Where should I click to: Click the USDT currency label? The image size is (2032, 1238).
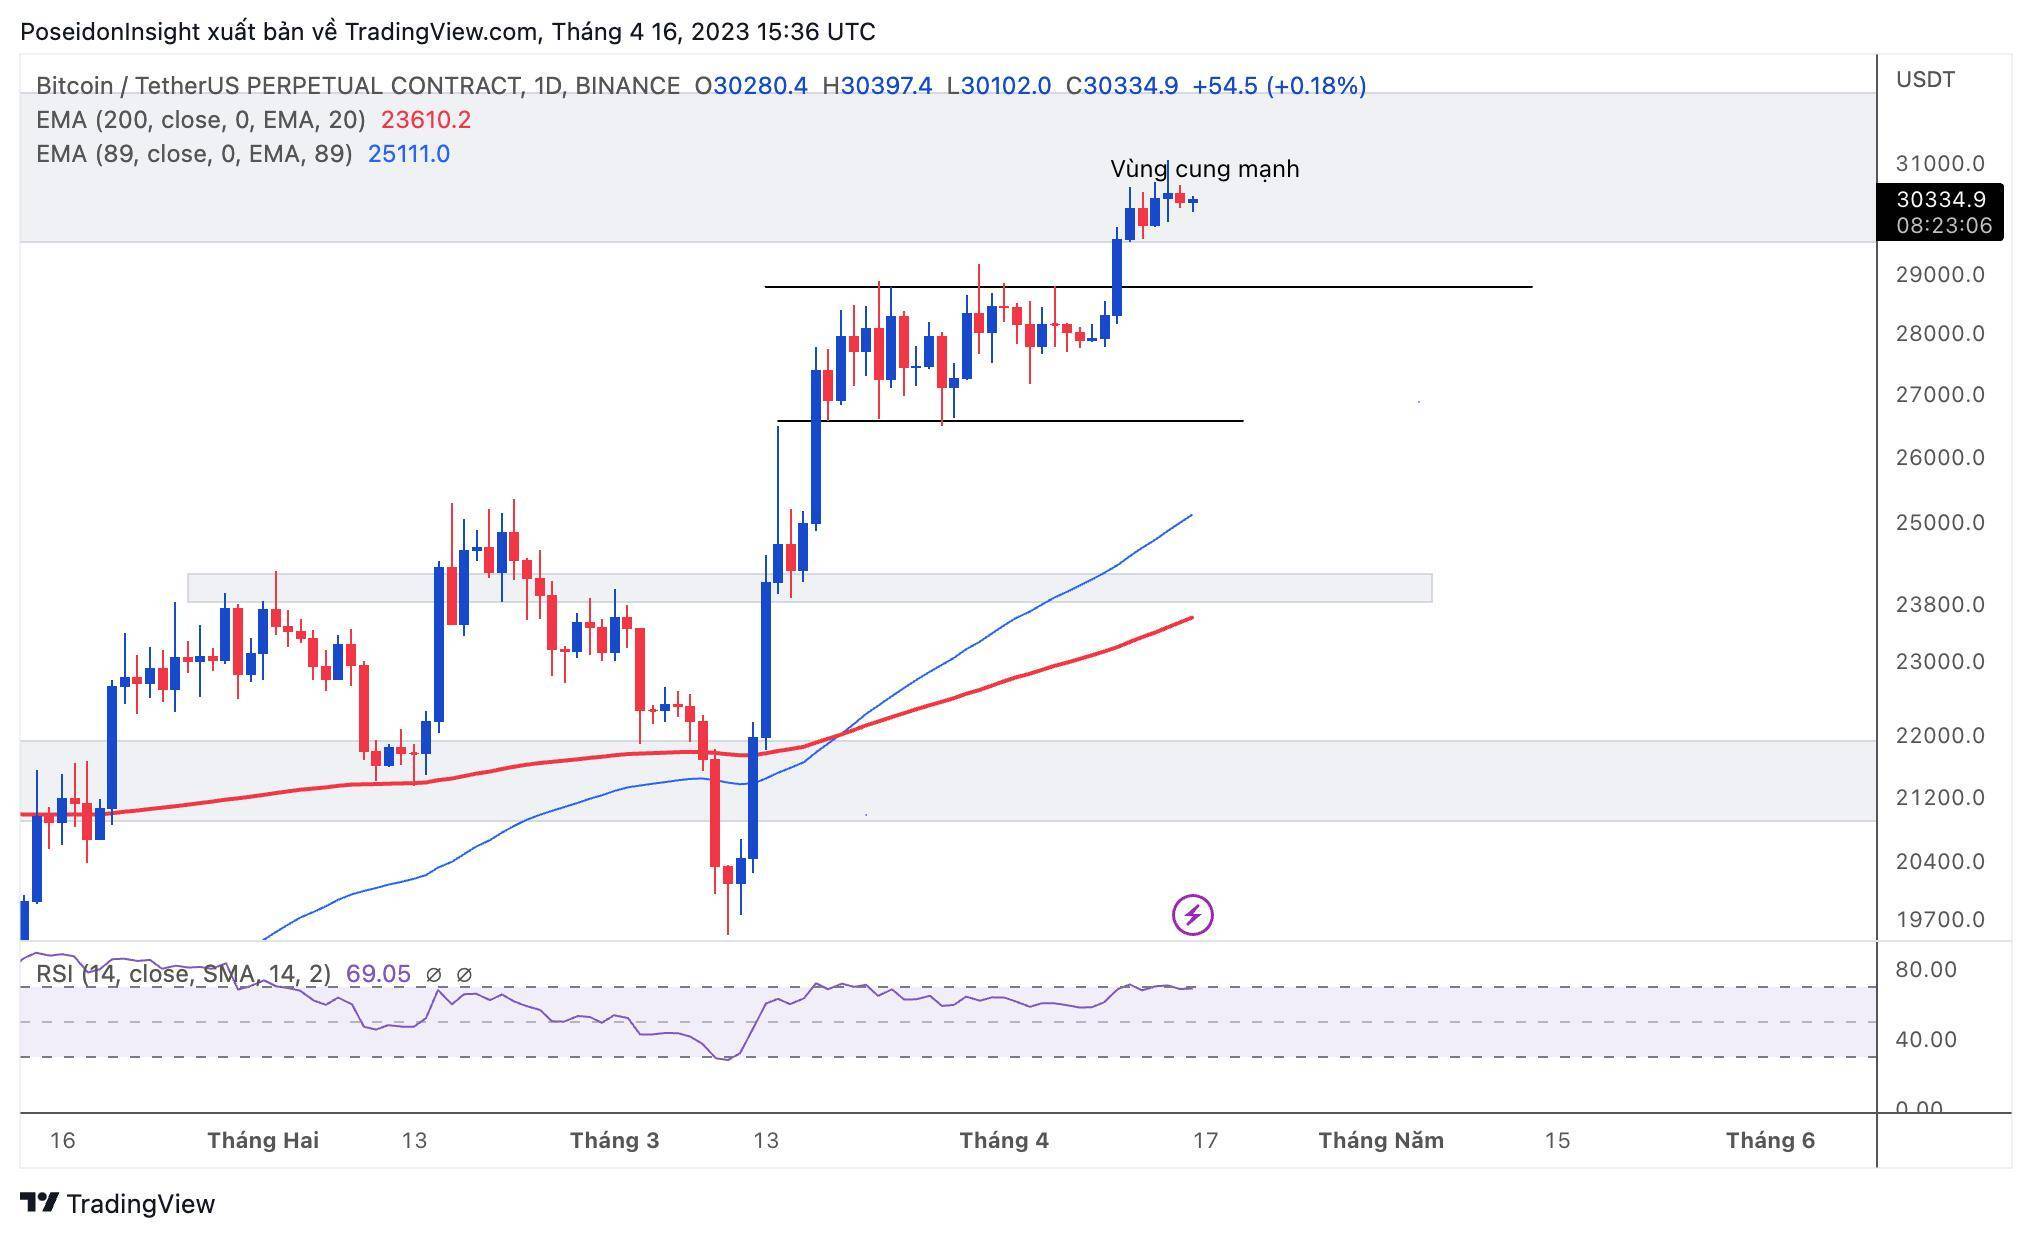click(1926, 80)
